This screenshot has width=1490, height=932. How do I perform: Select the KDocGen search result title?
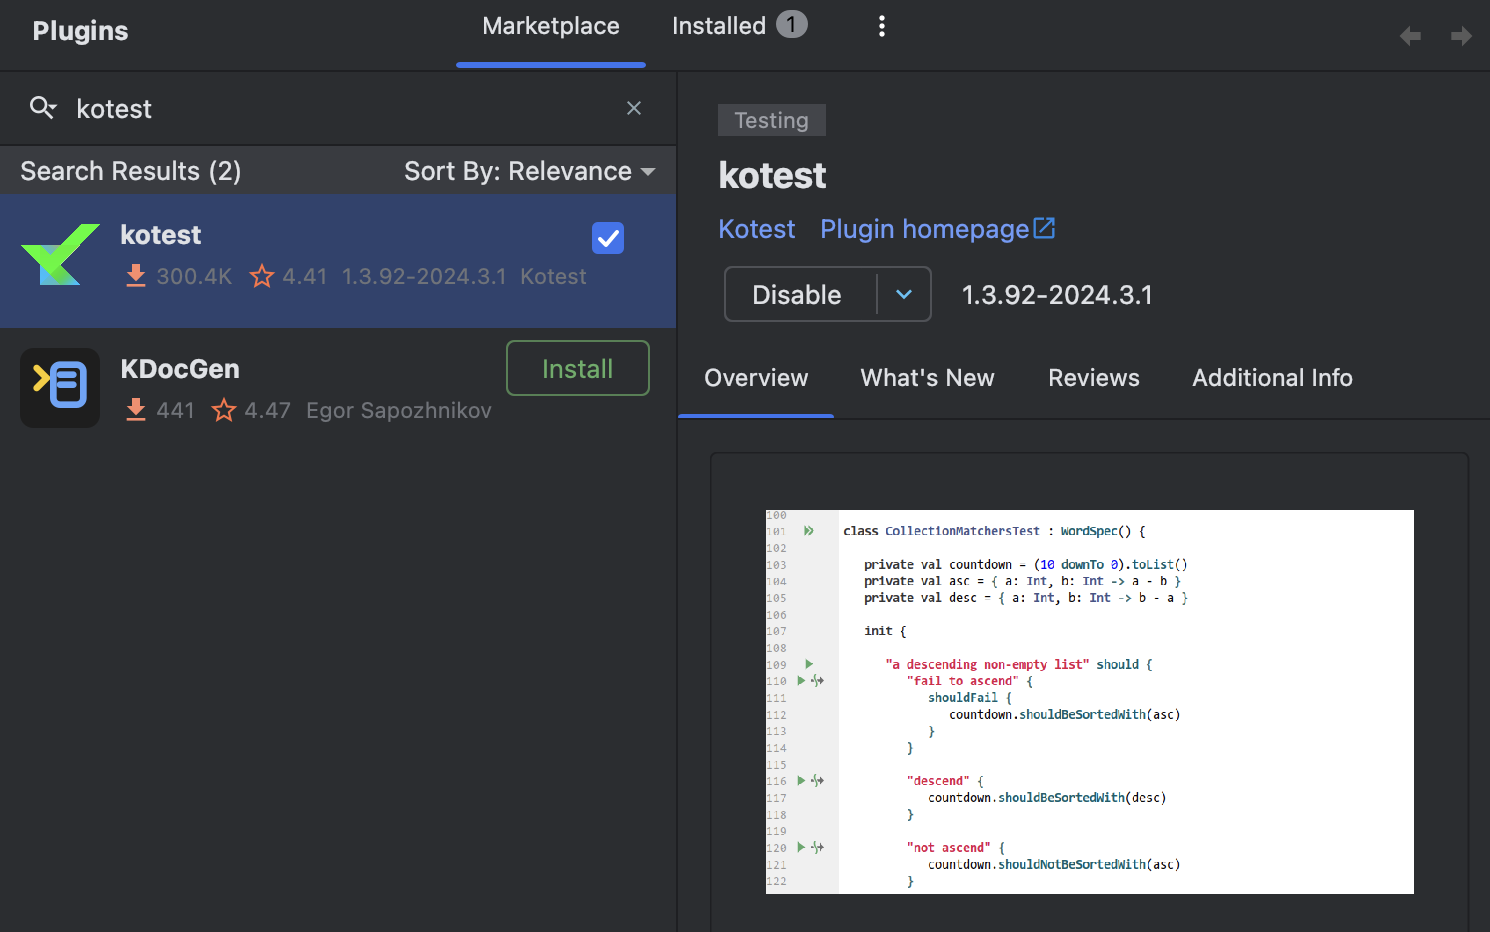(180, 369)
